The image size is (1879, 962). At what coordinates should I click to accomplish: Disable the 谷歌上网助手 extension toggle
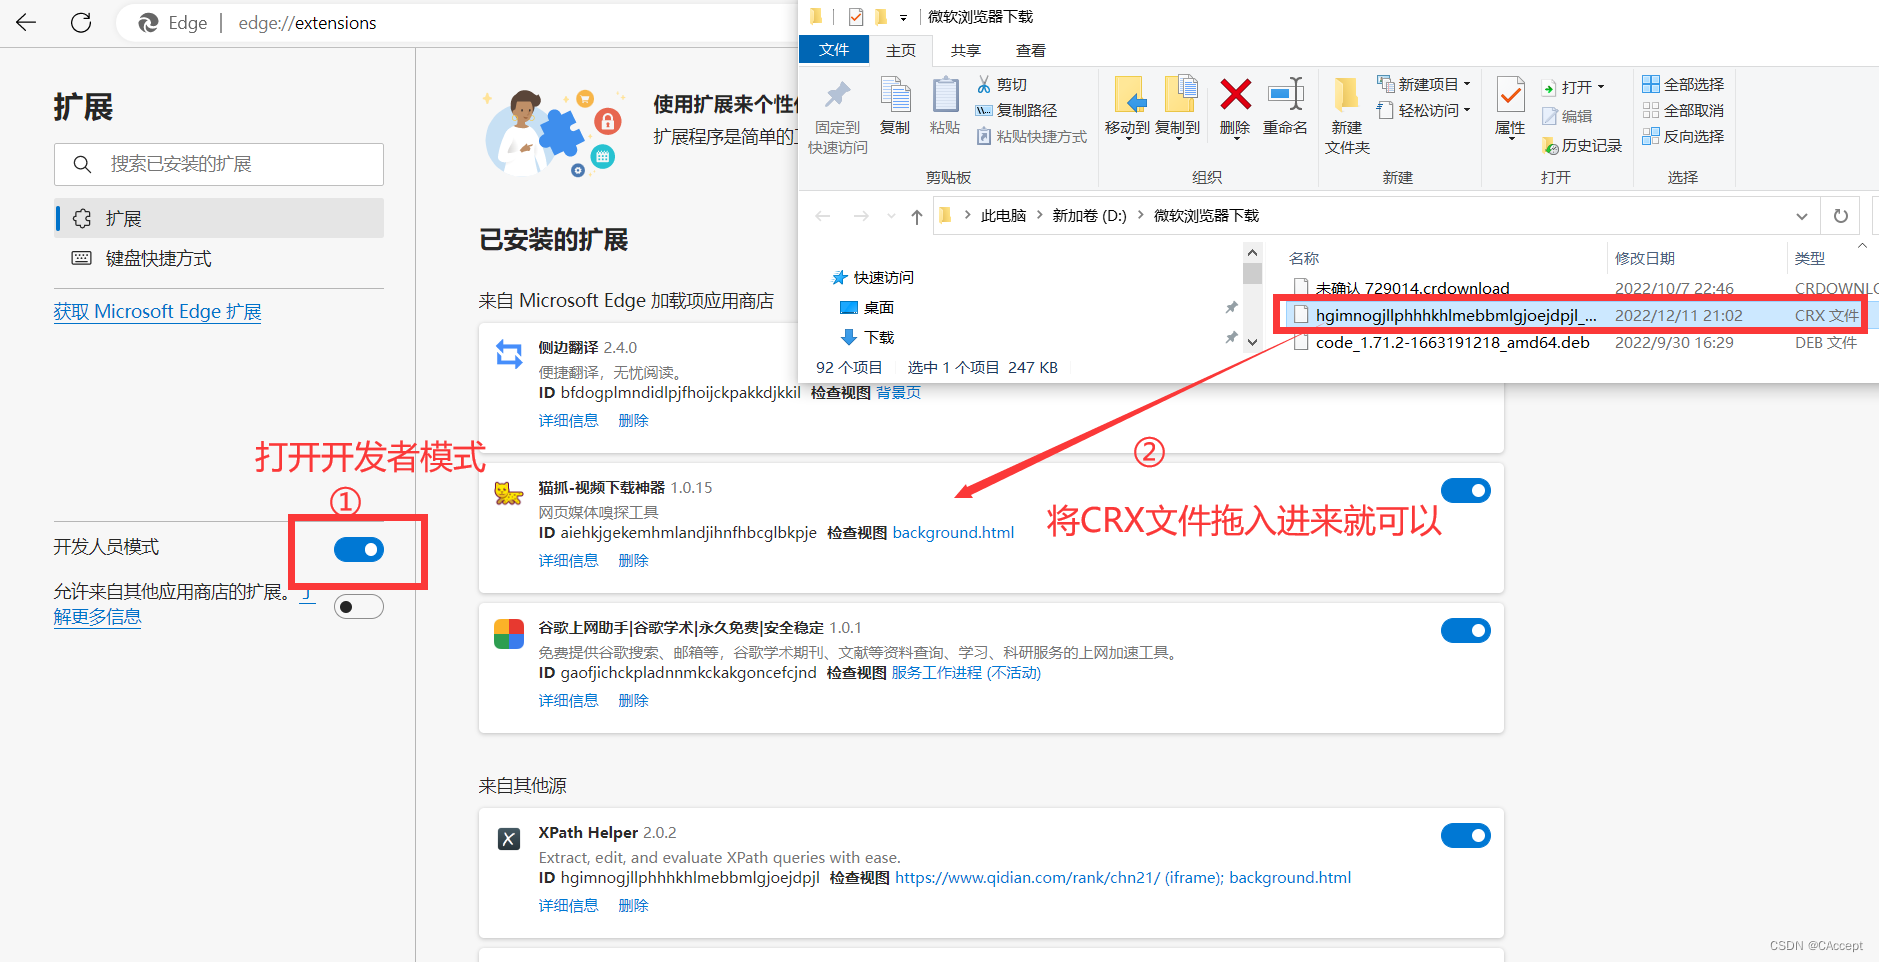pos(1466,630)
